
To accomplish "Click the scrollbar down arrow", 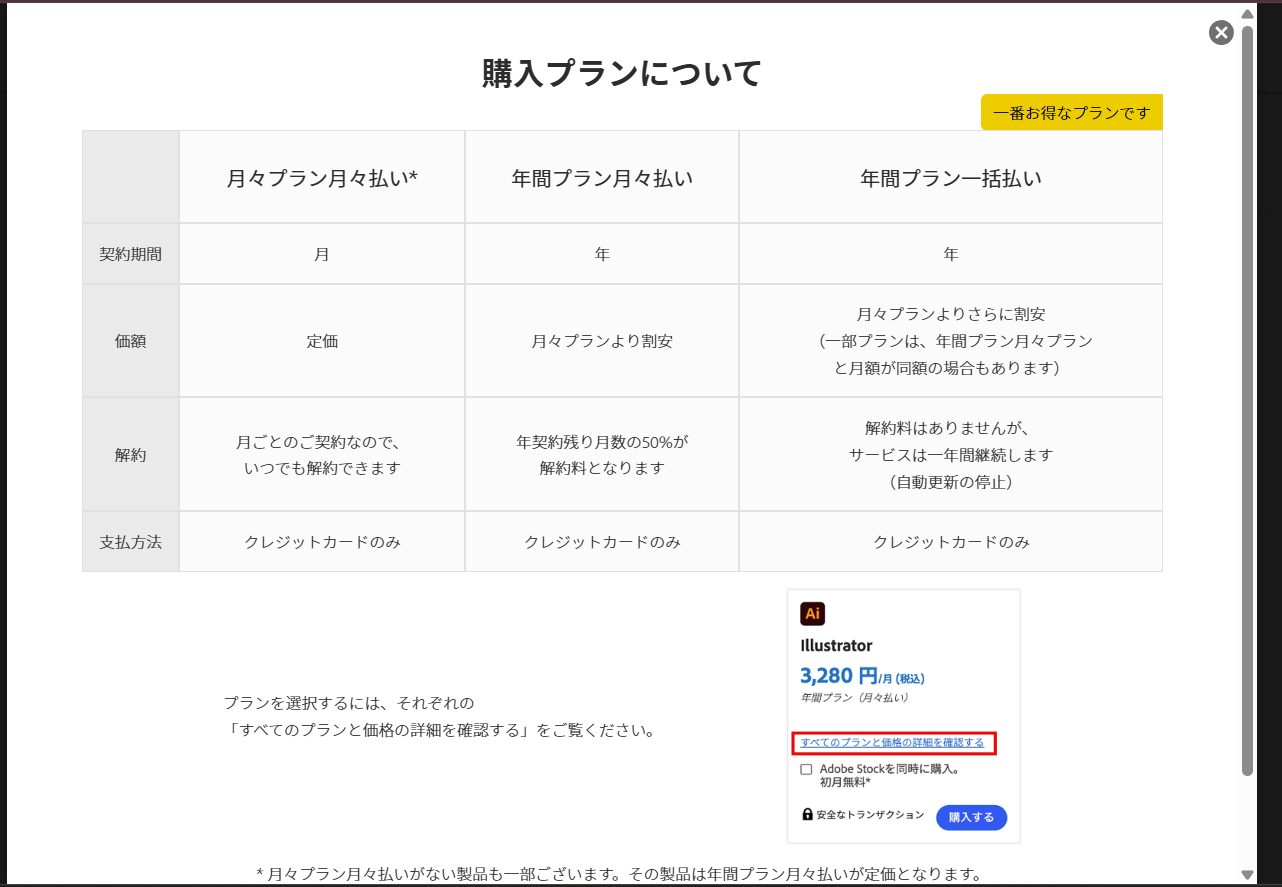I will [1247, 873].
